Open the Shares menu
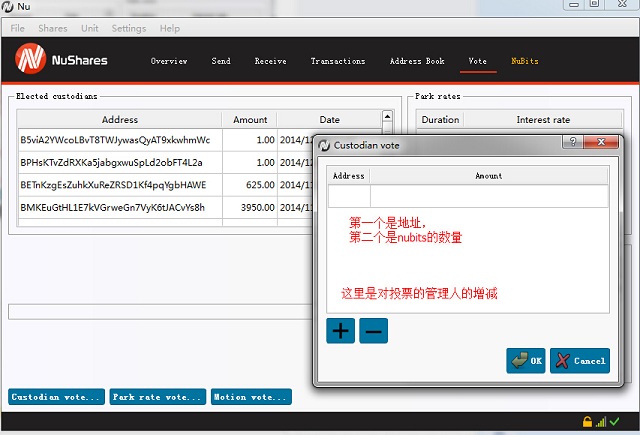The width and height of the screenshot is (640, 435). 53,28
